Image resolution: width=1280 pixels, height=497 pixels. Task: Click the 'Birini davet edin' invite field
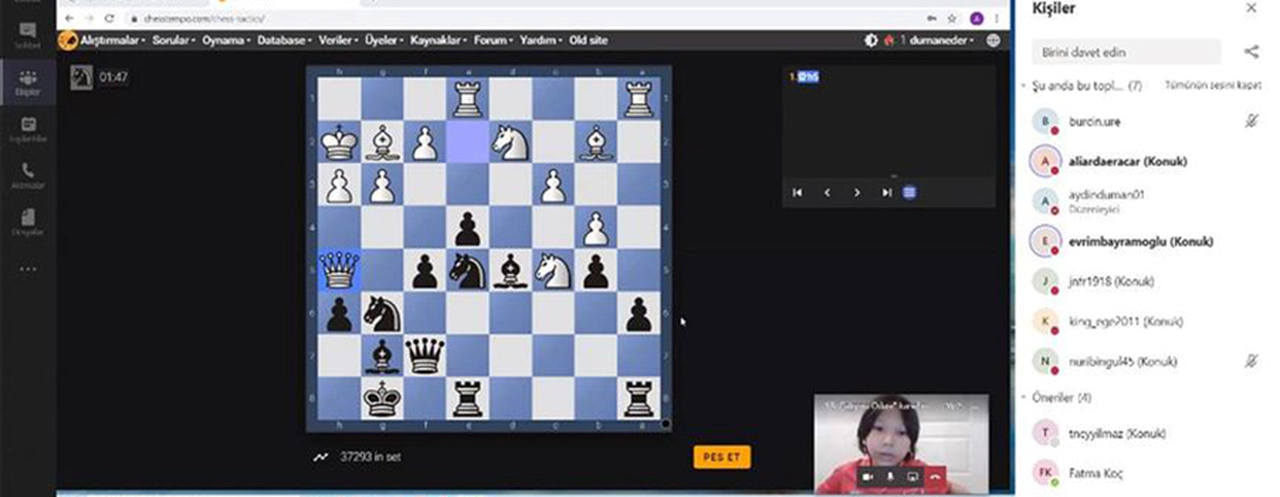[1125, 52]
